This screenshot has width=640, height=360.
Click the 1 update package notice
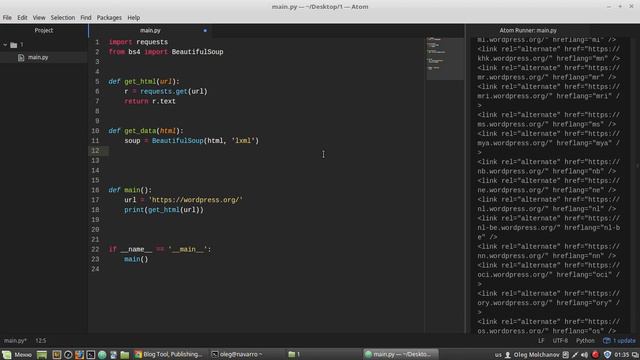click(620, 340)
